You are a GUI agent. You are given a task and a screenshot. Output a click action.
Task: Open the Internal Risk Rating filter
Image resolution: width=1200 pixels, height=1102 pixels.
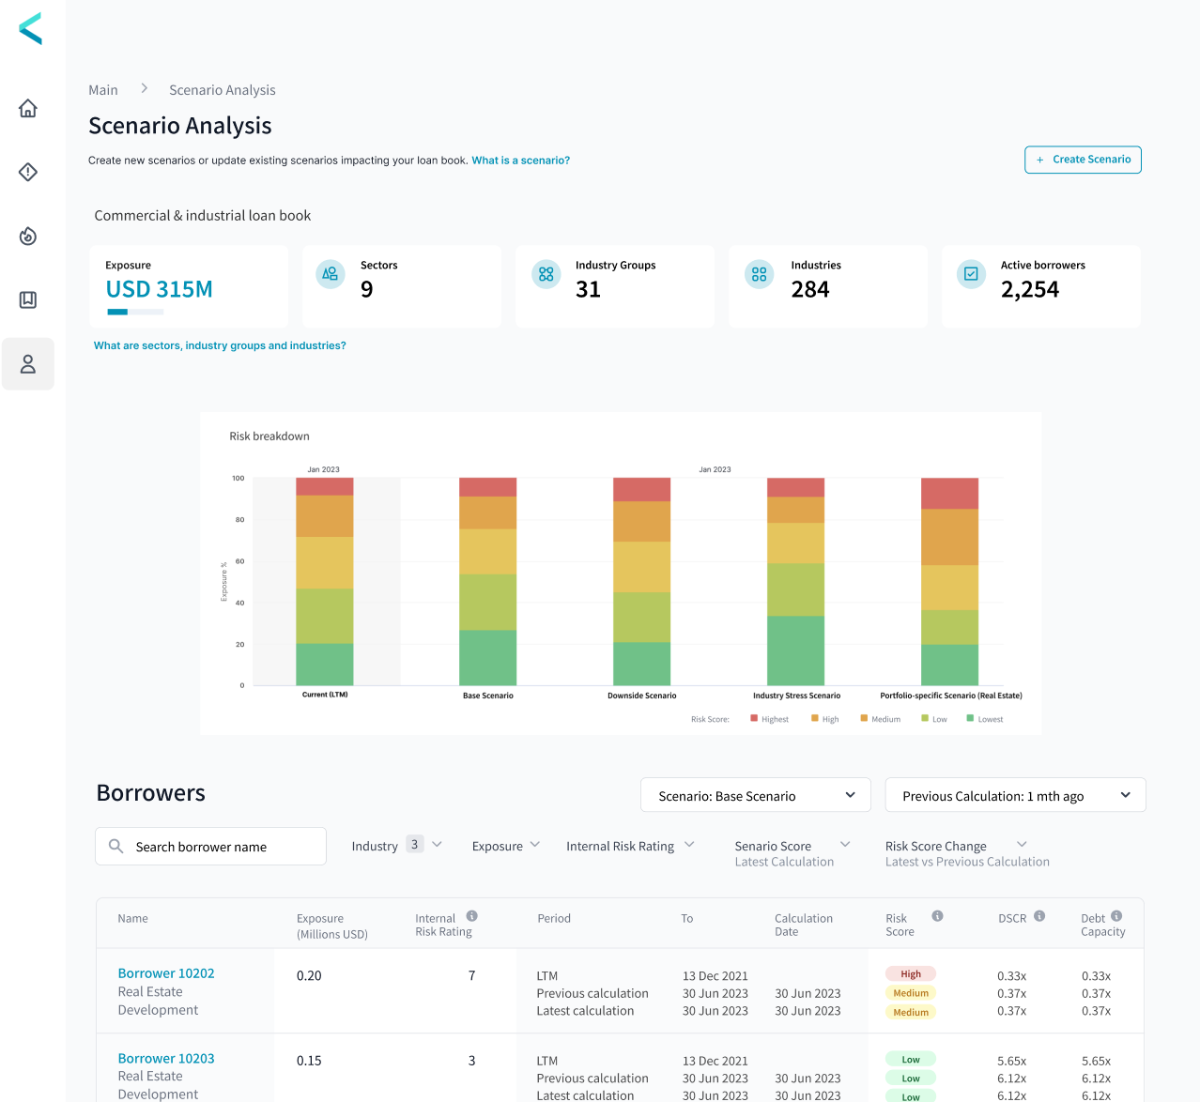[x=630, y=846]
